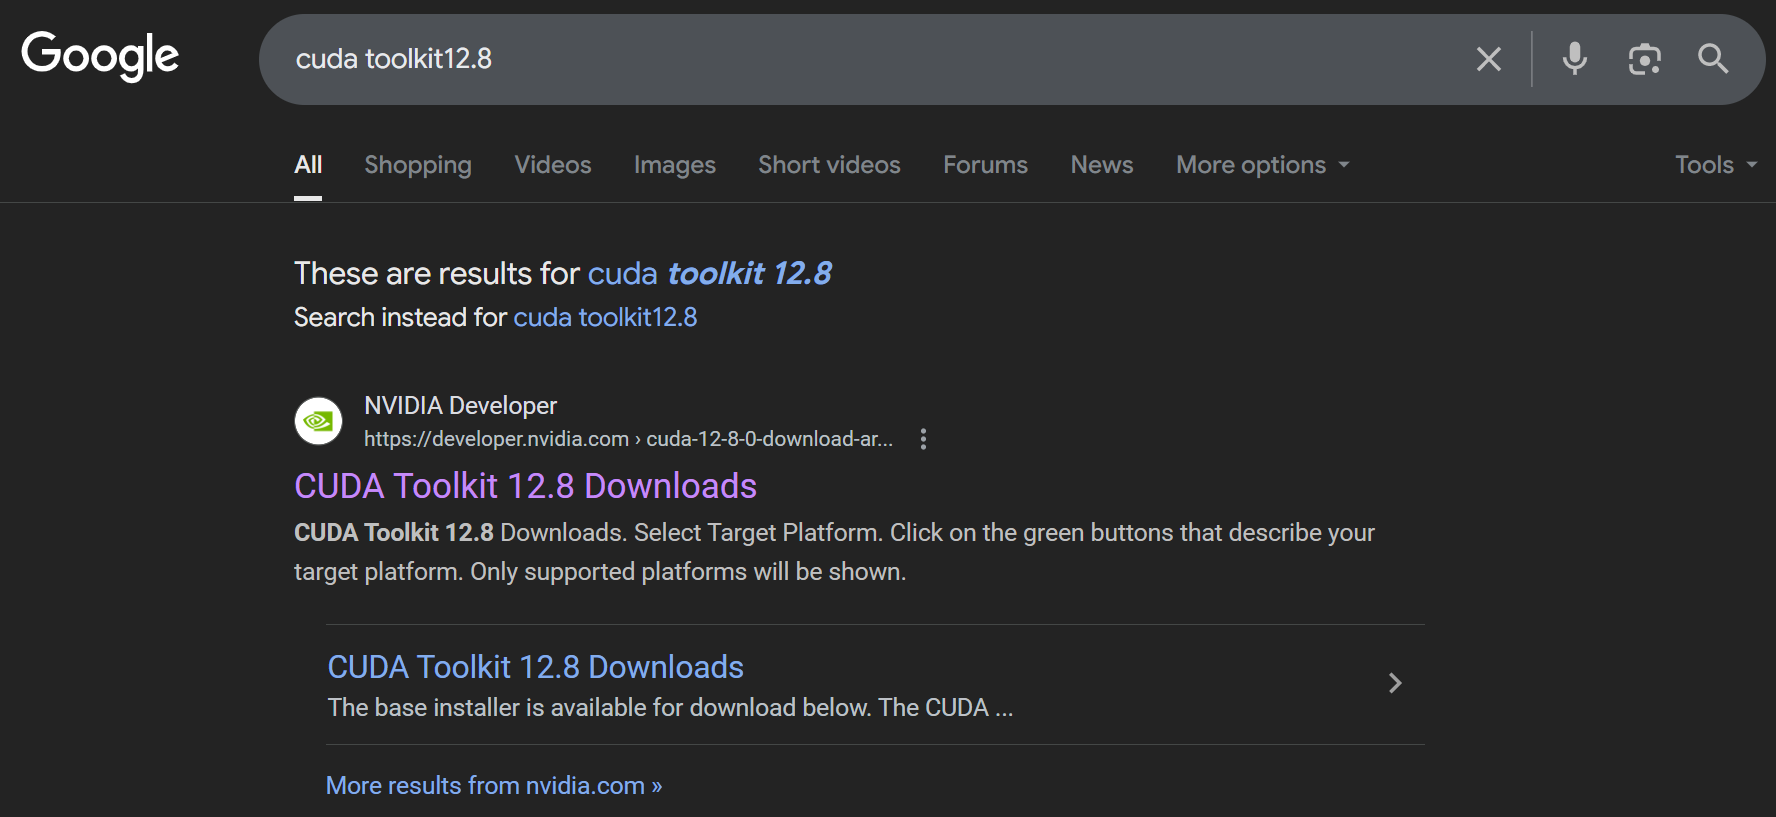This screenshot has width=1776, height=817.
Task: Switch to the Forums tab
Action: click(x=985, y=165)
